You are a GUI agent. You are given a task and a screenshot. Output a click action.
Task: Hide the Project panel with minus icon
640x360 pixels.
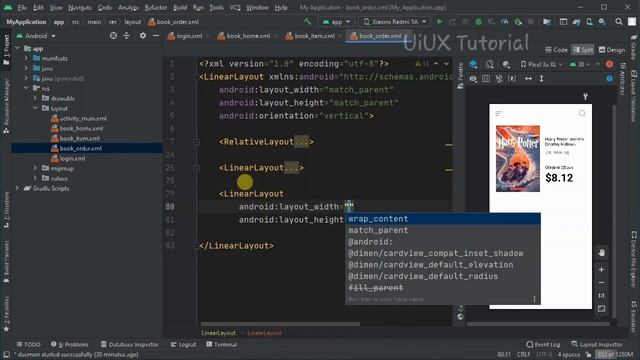tap(156, 36)
